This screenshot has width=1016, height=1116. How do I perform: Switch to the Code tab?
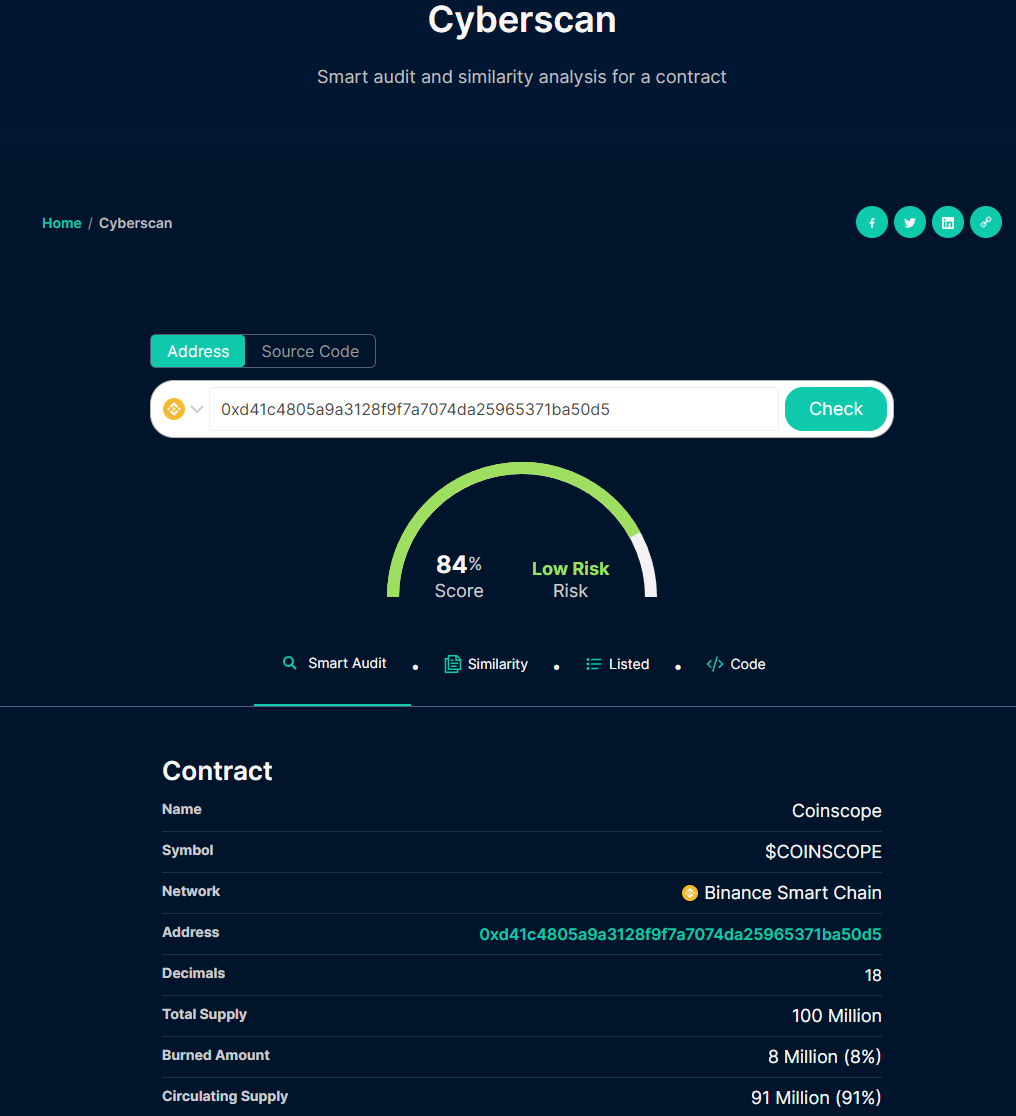click(x=747, y=664)
